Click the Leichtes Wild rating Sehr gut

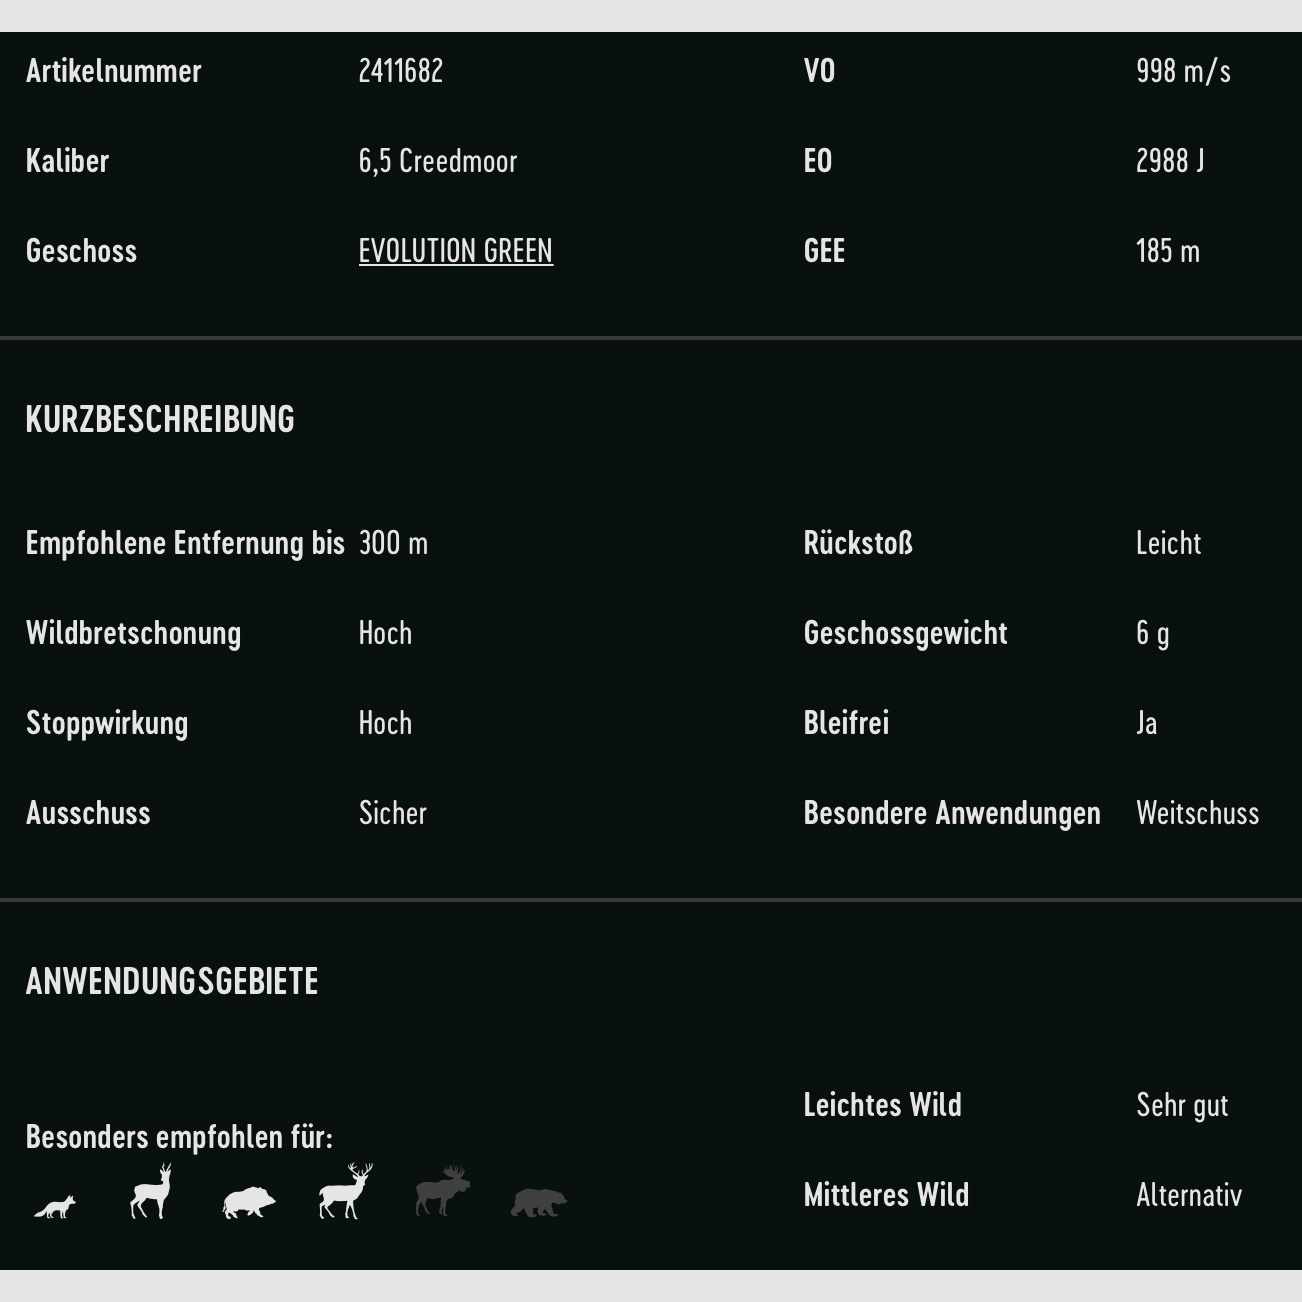1182,1105
